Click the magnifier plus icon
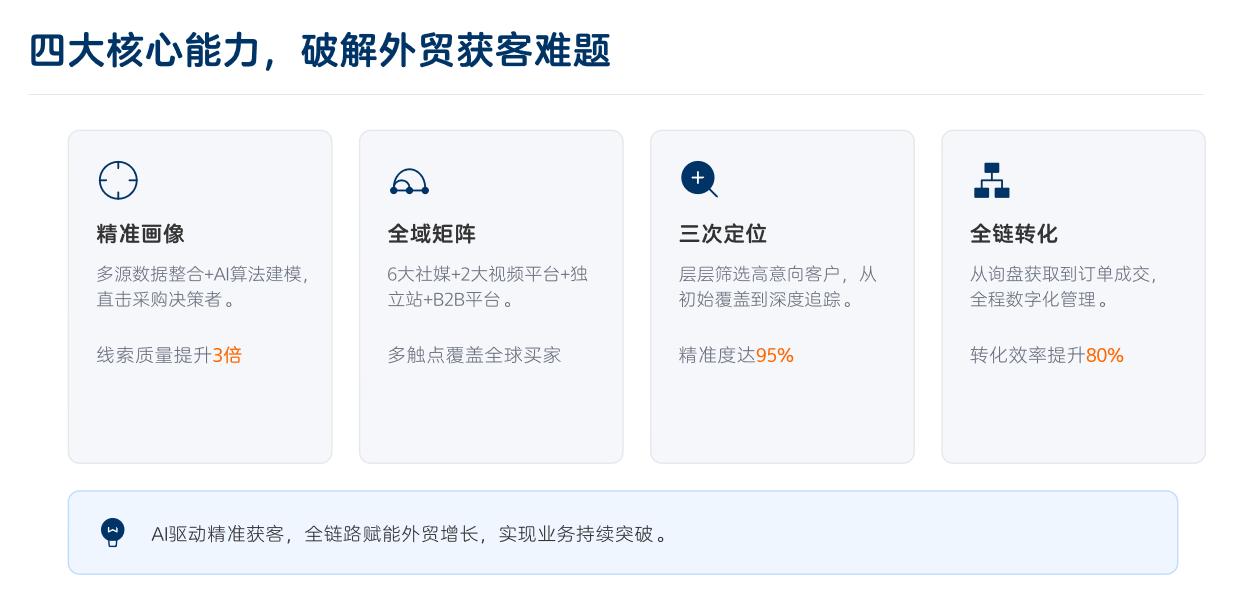Screen dimensions: 1242x603 point(699,179)
